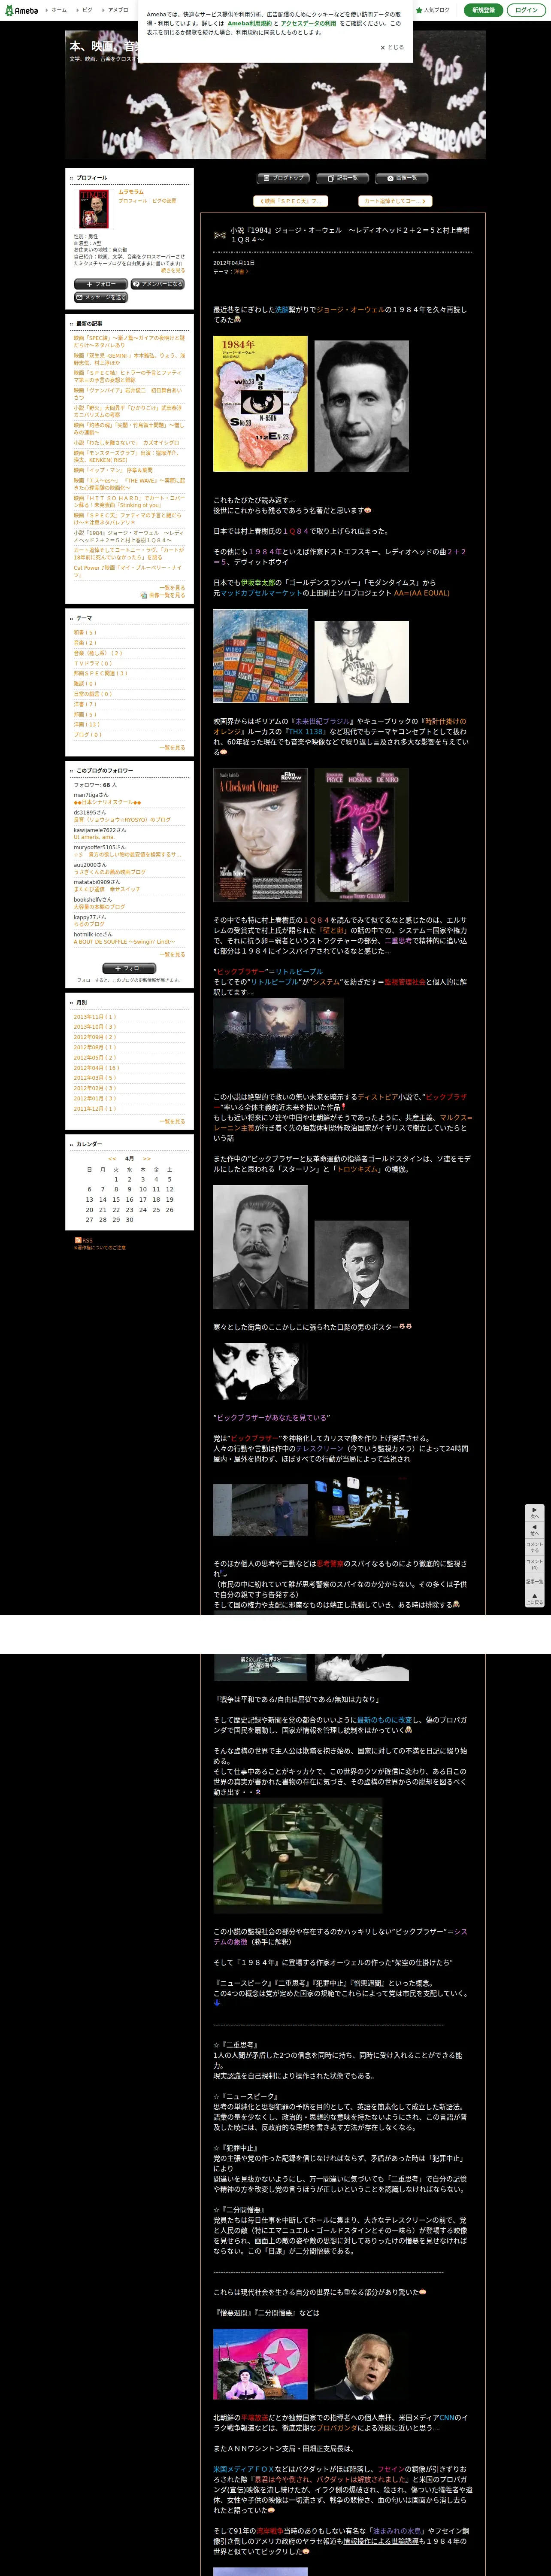551x2576 pixels.
Task: Click the ログイン button
Action: [526, 10]
